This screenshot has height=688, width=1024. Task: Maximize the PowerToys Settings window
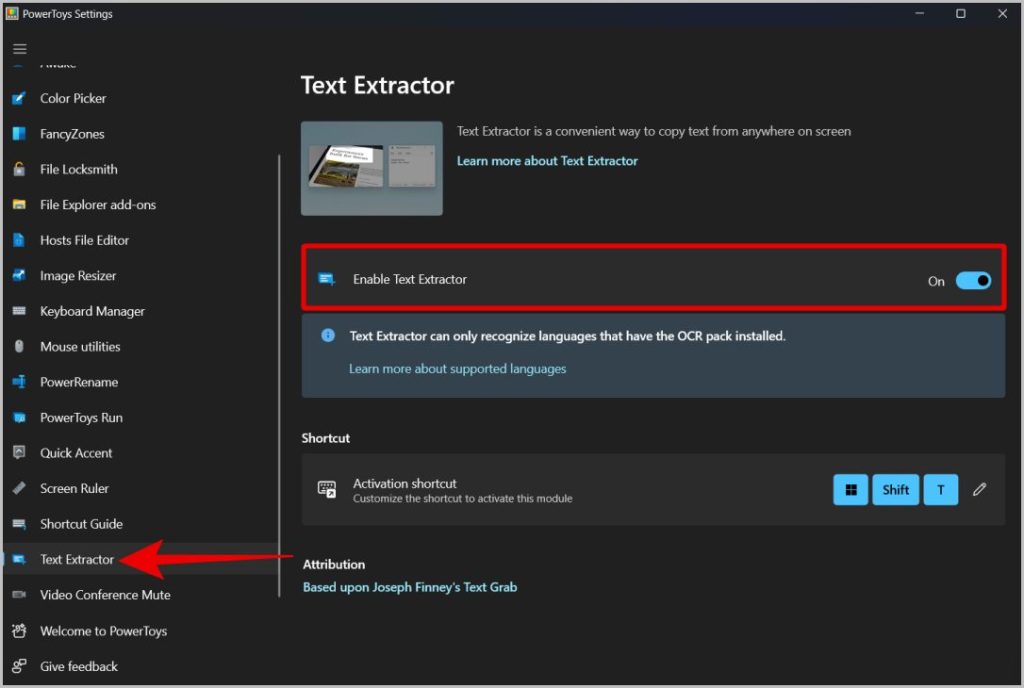[961, 13]
